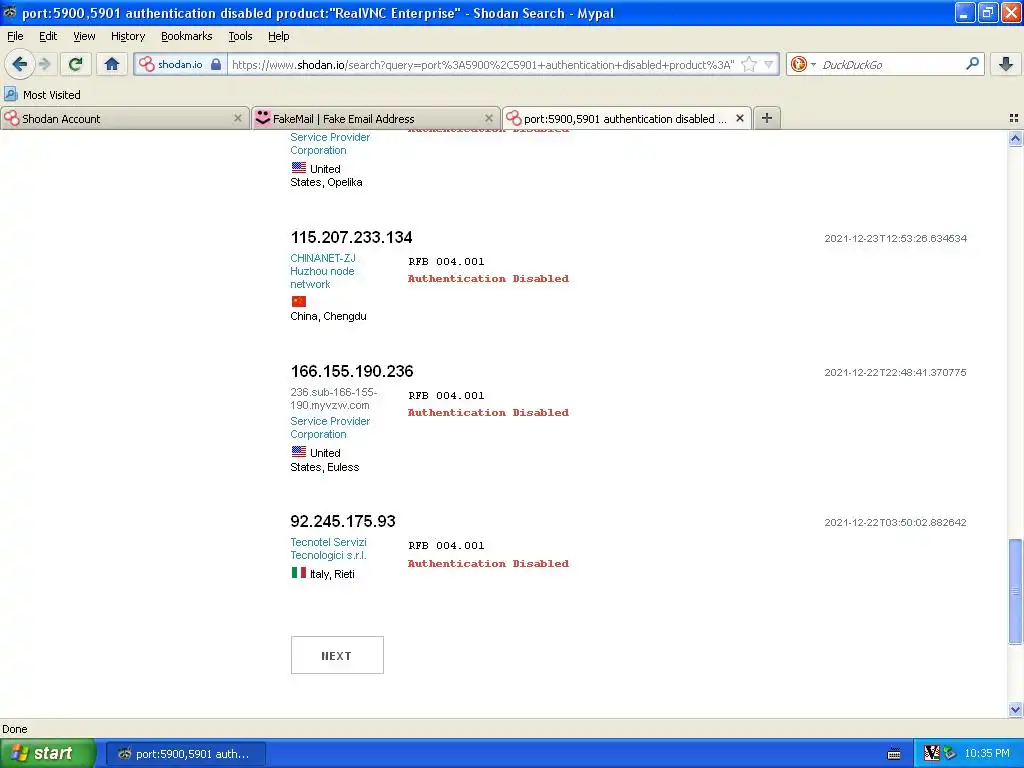Open the View menu
This screenshot has width=1024, height=768.
point(84,36)
